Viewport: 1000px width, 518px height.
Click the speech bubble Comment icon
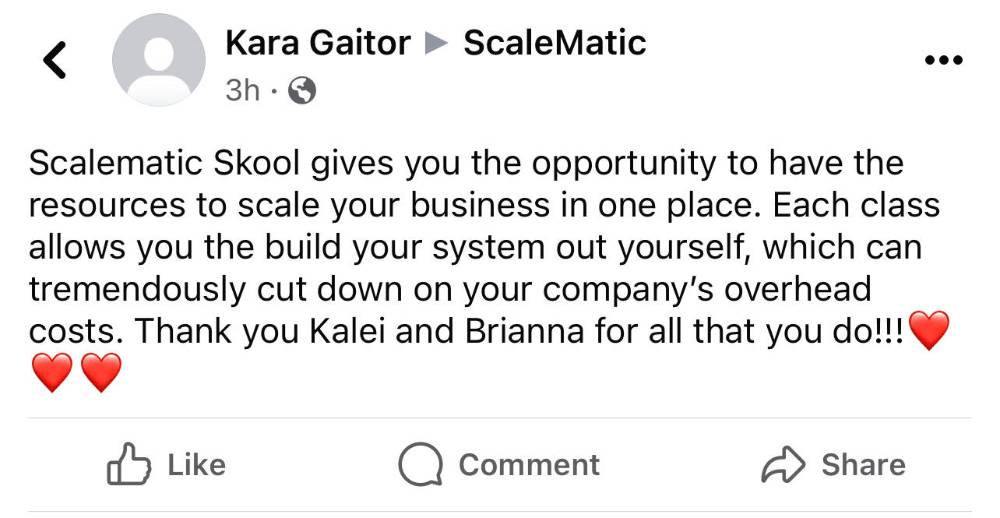tap(420, 465)
